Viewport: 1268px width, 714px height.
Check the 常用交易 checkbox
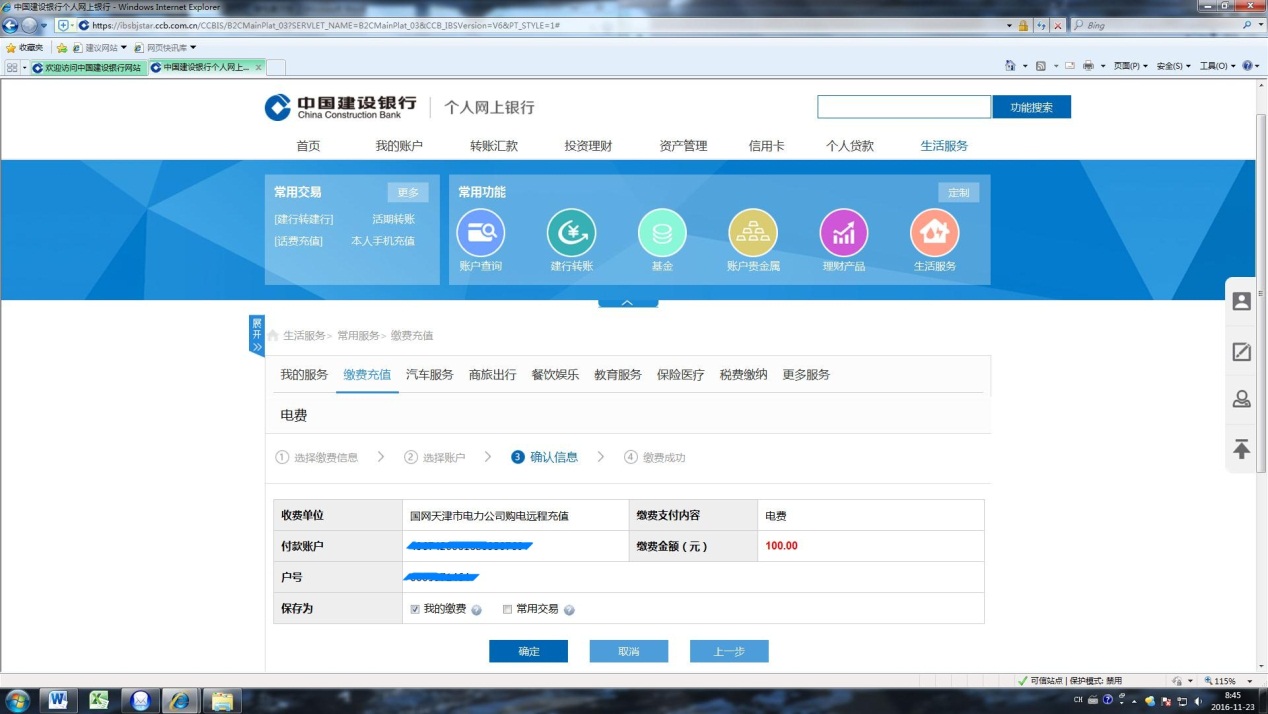(507, 609)
